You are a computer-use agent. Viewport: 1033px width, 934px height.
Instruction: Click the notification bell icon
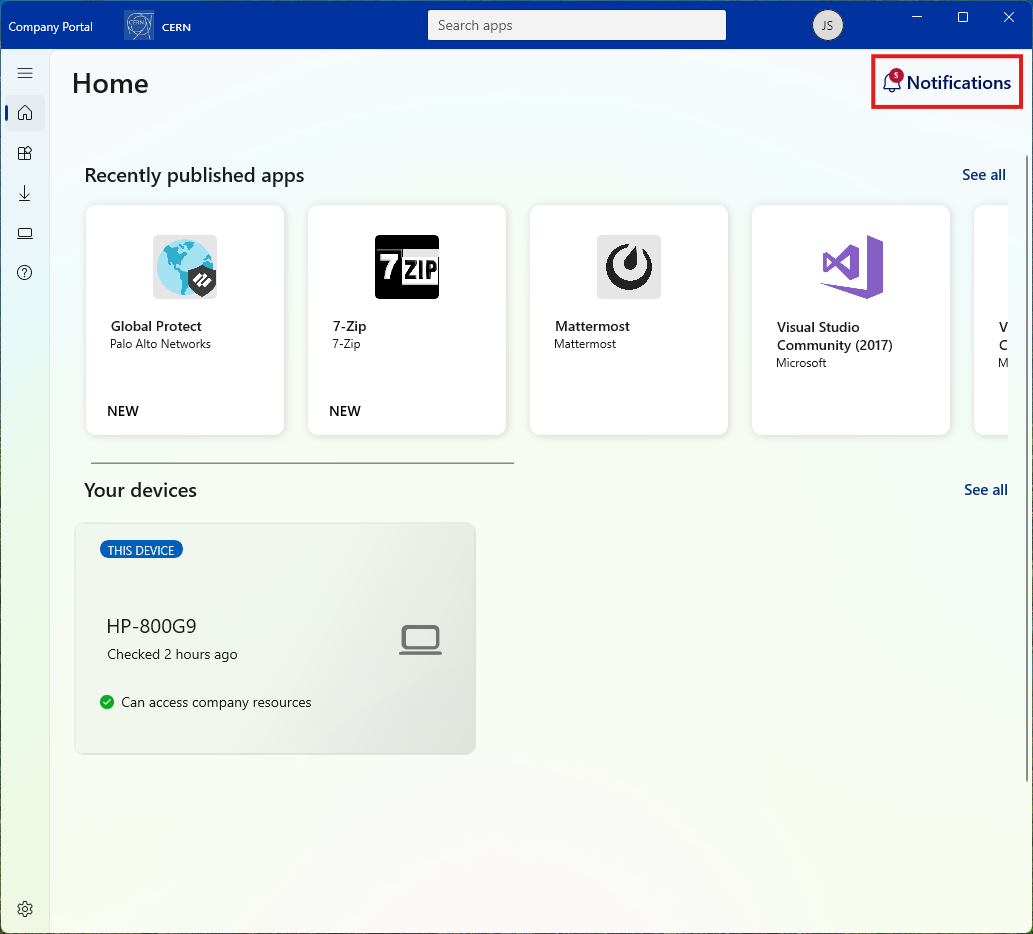(x=891, y=82)
